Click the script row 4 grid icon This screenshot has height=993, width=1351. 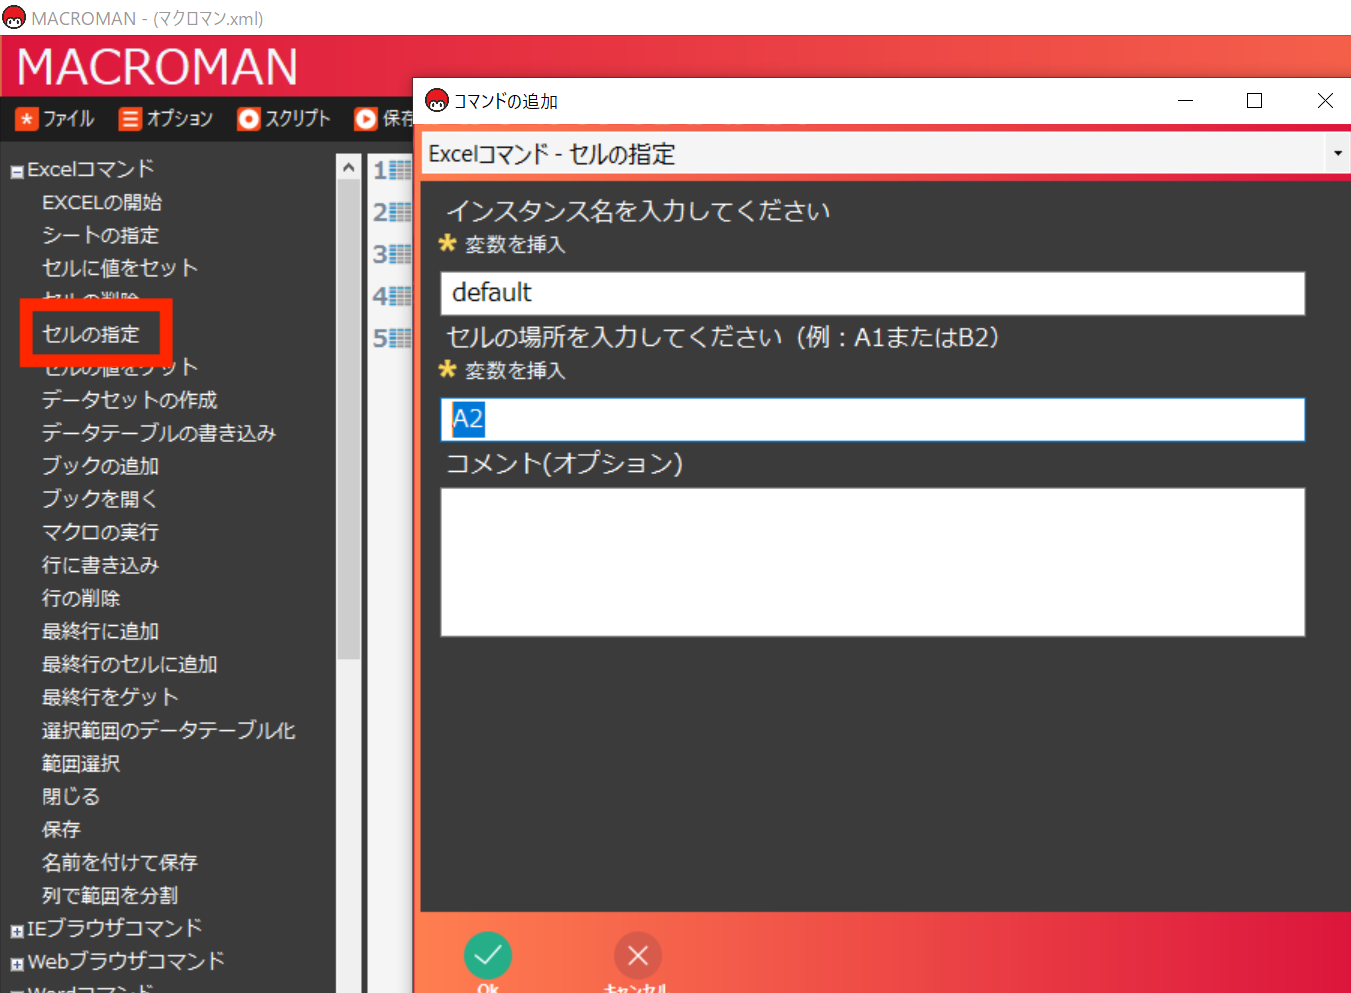pos(400,296)
